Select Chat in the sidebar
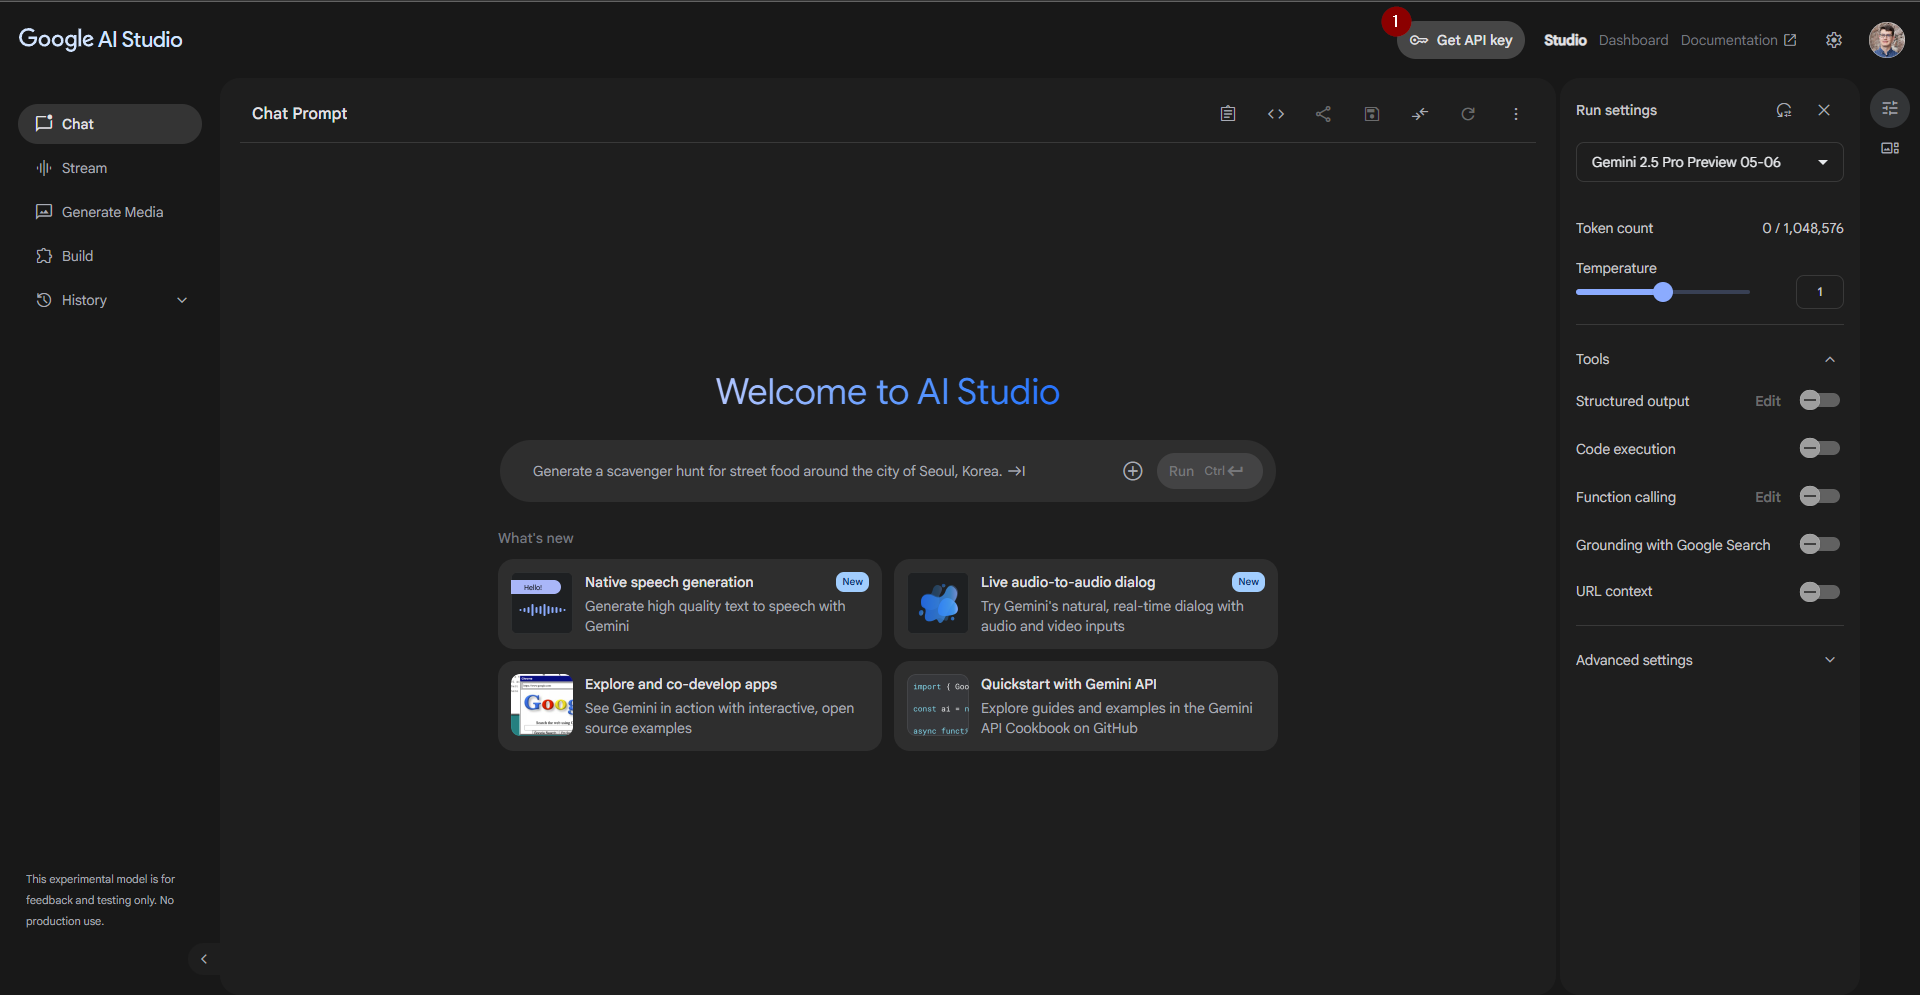This screenshot has width=1920, height=995. pyautogui.click(x=110, y=124)
